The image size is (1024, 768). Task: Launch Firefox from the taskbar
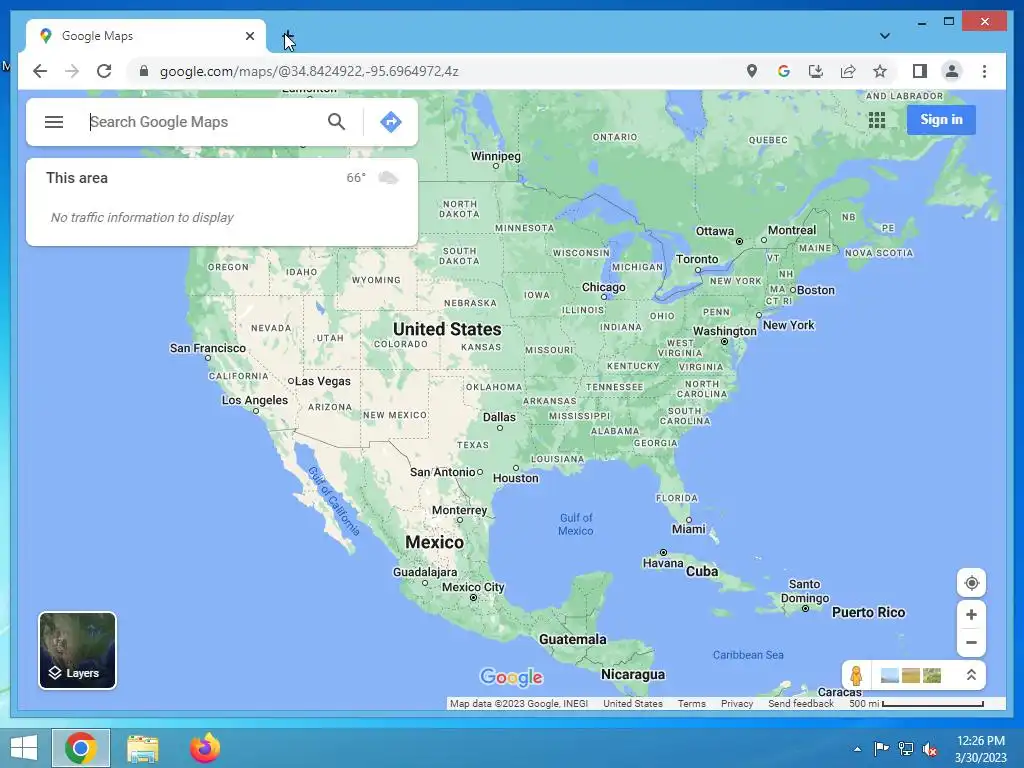point(205,748)
